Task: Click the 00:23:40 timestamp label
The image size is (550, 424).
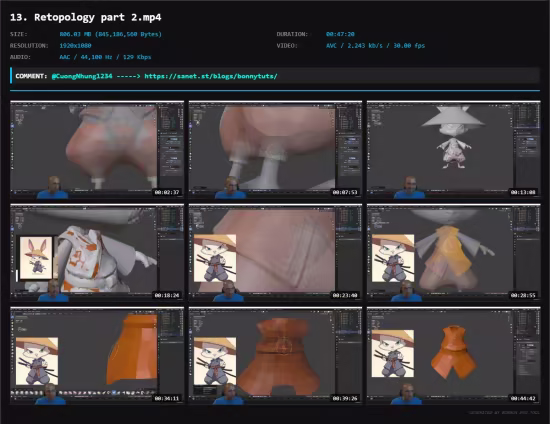Action: pos(345,295)
